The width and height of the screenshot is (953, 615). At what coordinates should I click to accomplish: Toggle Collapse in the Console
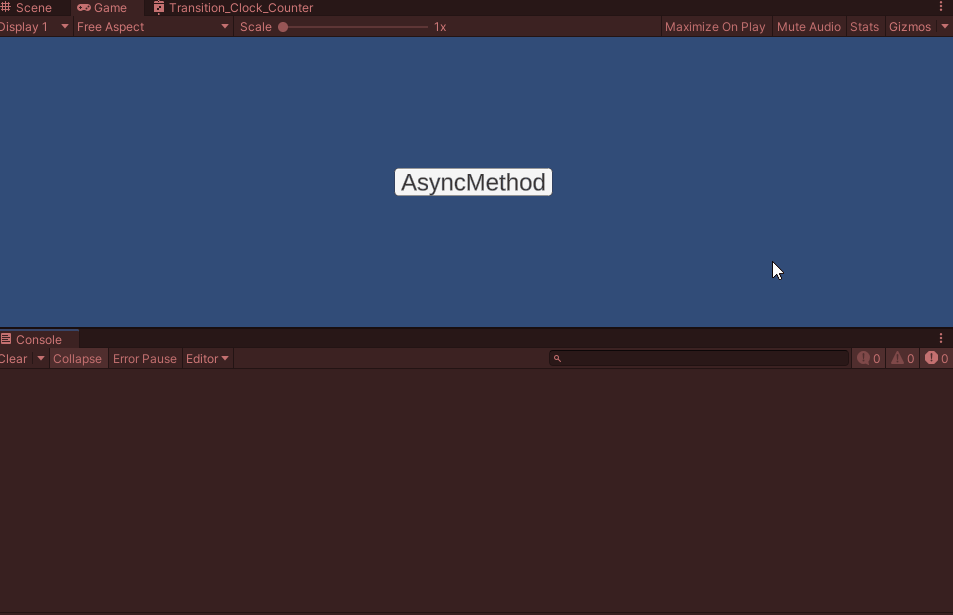pyautogui.click(x=77, y=359)
